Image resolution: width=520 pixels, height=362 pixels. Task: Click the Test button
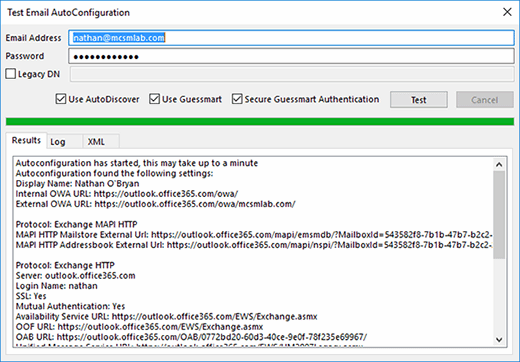419,100
